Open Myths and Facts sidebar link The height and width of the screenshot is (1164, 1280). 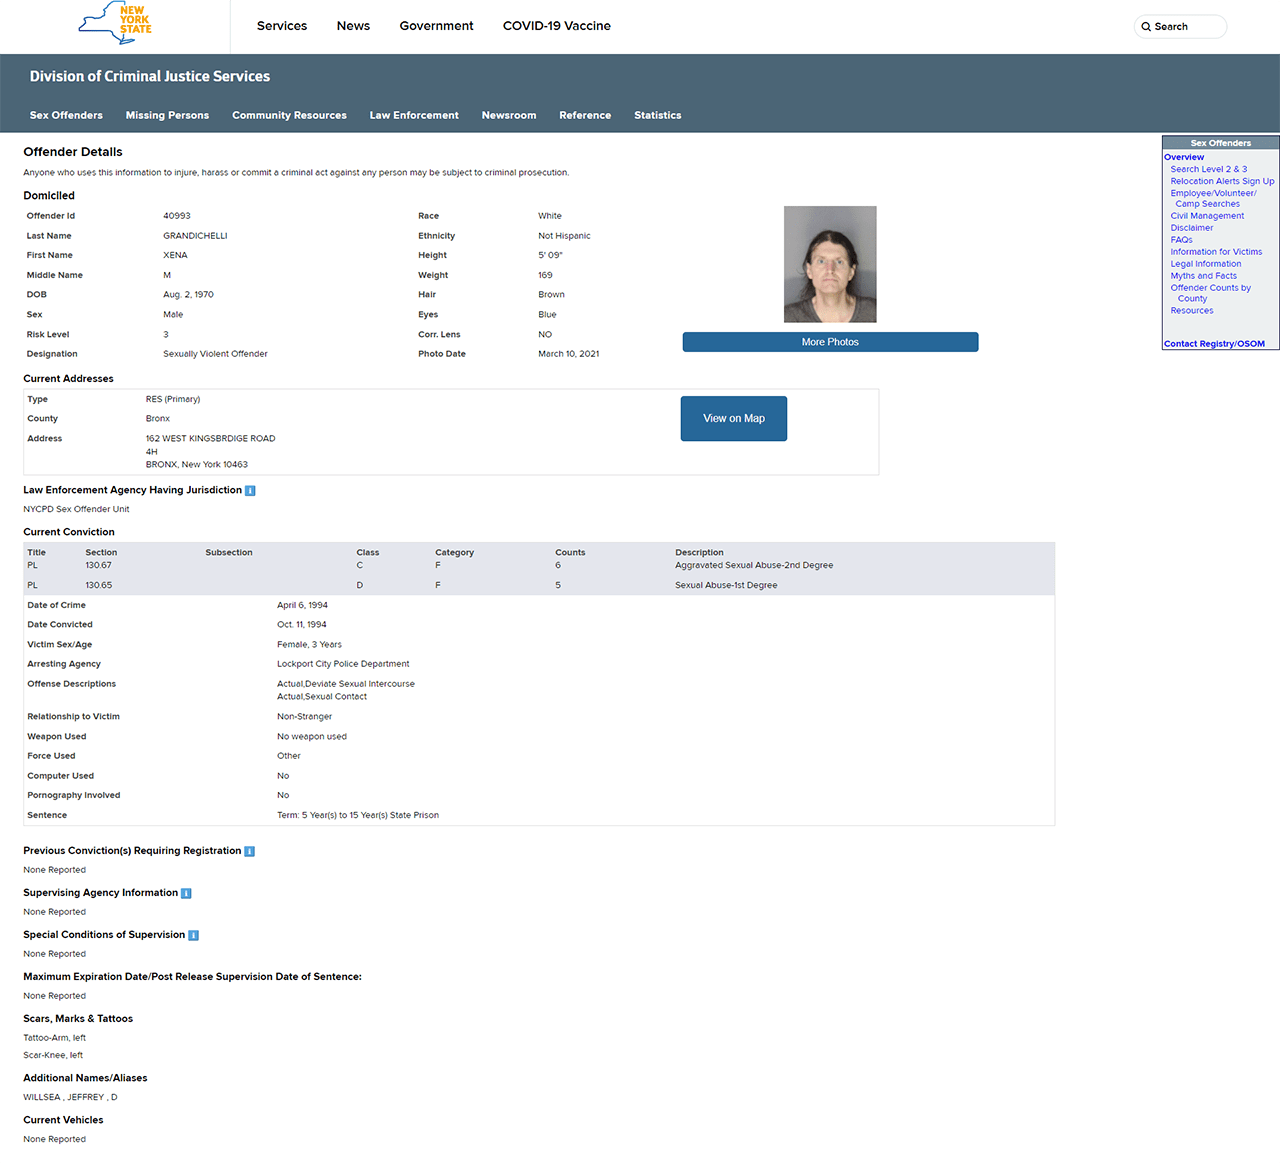(x=1203, y=276)
